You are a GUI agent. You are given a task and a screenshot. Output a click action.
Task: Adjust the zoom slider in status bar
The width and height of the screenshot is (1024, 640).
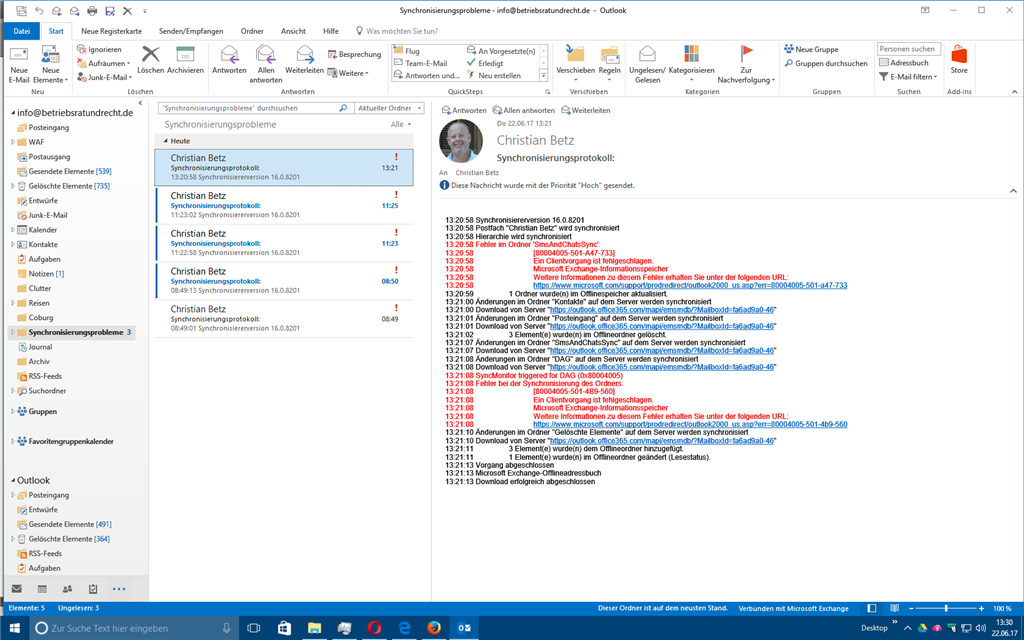(946, 608)
